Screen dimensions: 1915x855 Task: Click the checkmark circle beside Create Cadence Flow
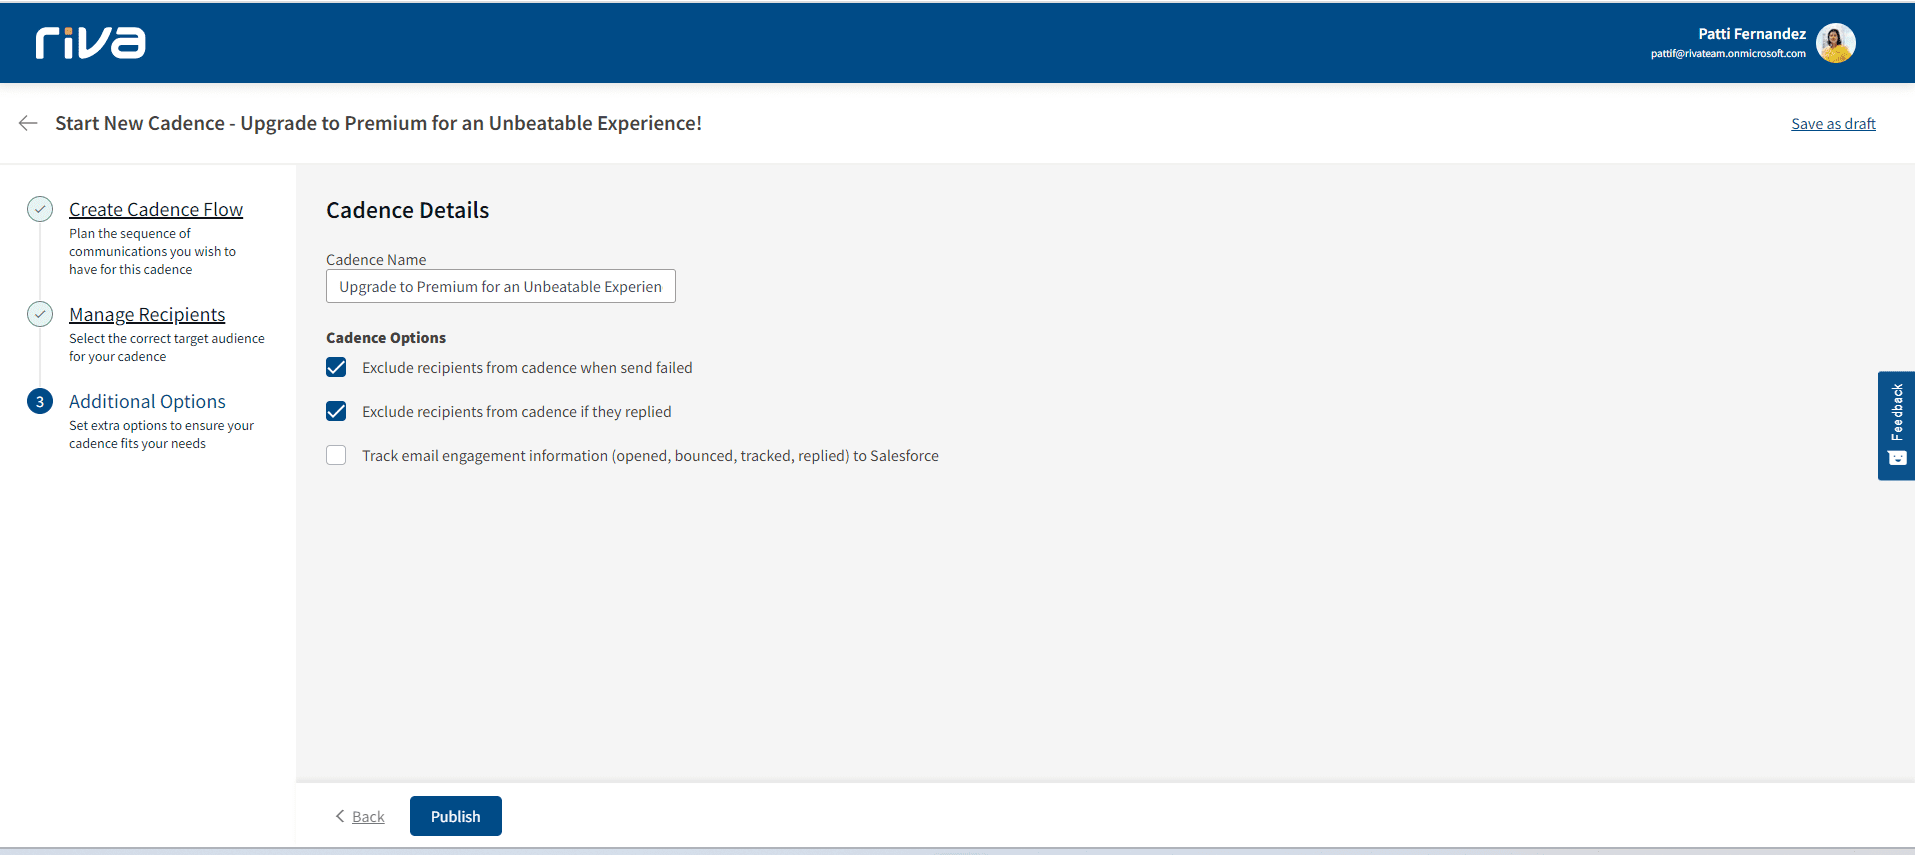(40, 209)
